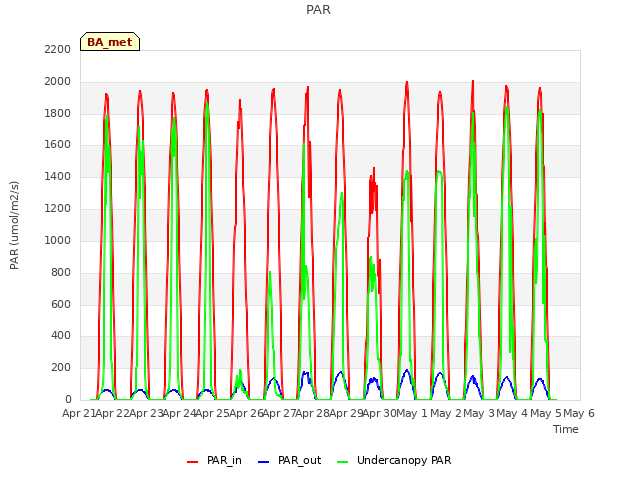Click the 0 y-axis tick label
Viewport: 640px width, 480px height.
coord(68,400)
